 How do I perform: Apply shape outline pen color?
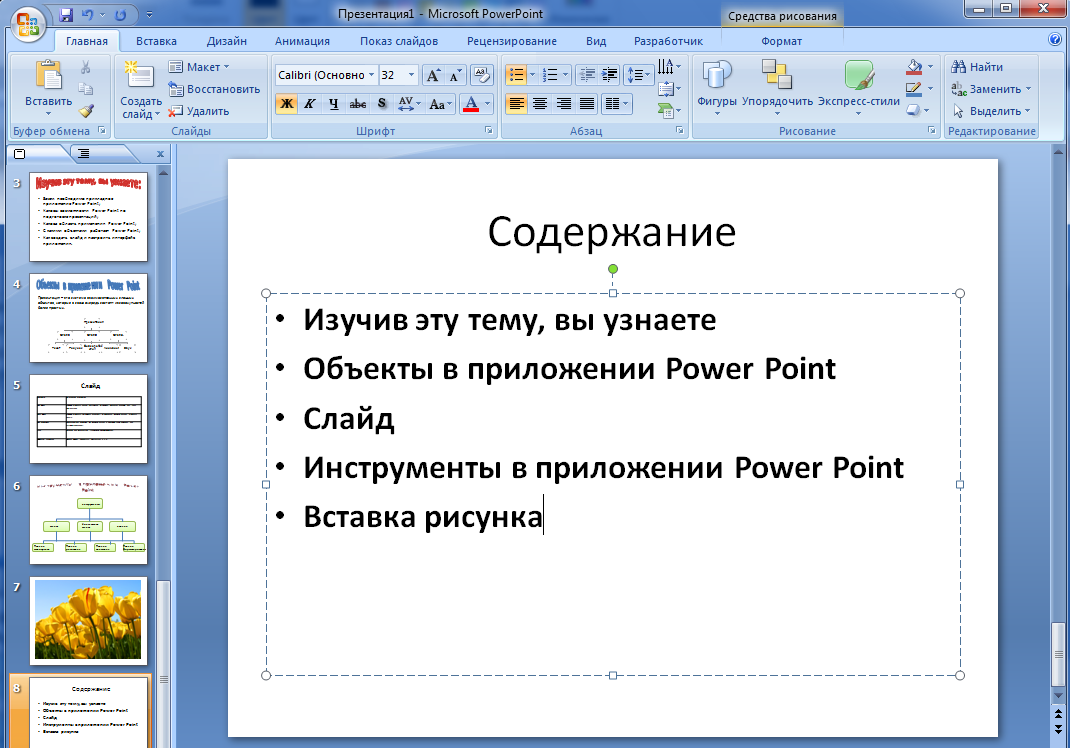tap(914, 88)
